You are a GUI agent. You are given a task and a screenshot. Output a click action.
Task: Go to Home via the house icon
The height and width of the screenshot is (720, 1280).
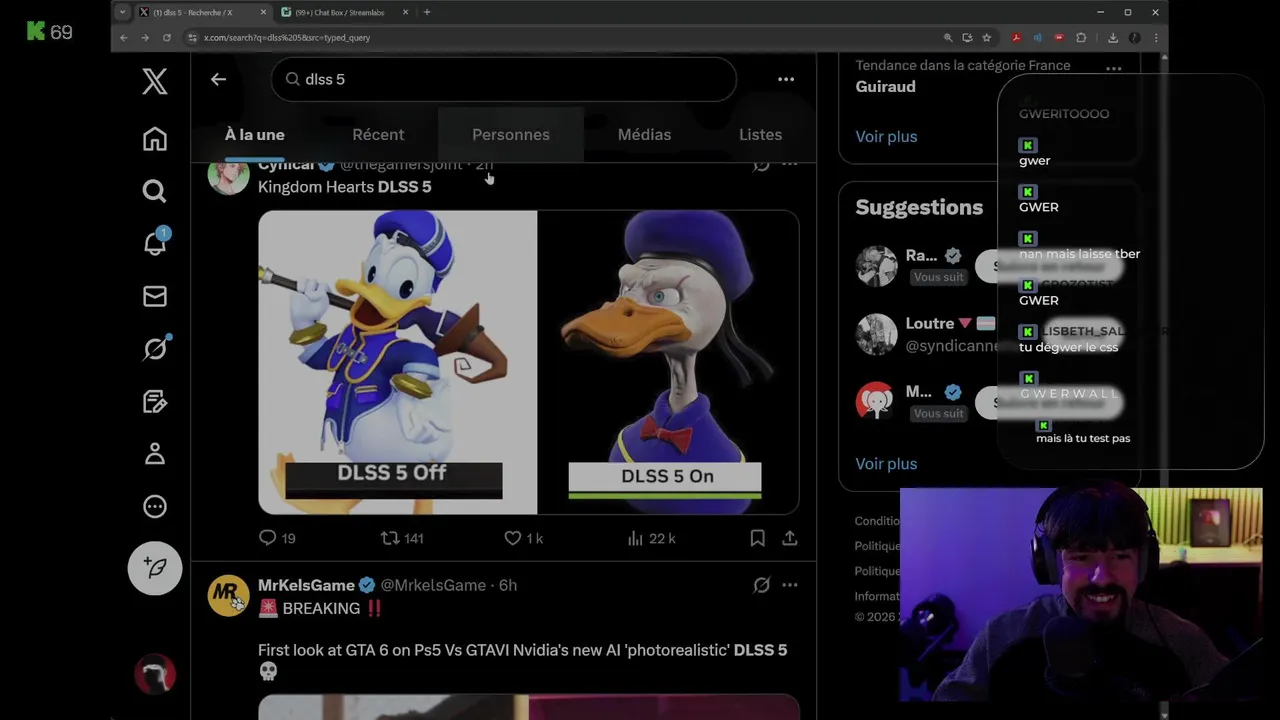click(154, 139)
